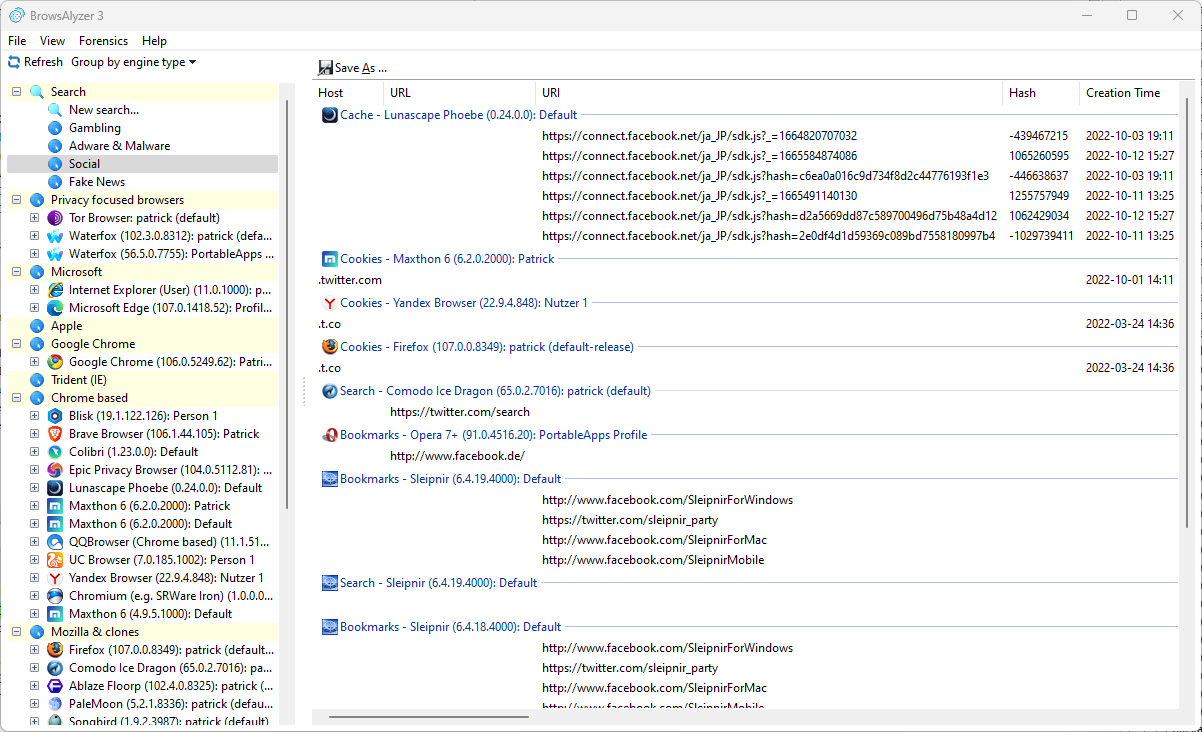Viewport: 1202px width, 732px height.
Task: Select the Gambling search item
Action: [95, 128]
